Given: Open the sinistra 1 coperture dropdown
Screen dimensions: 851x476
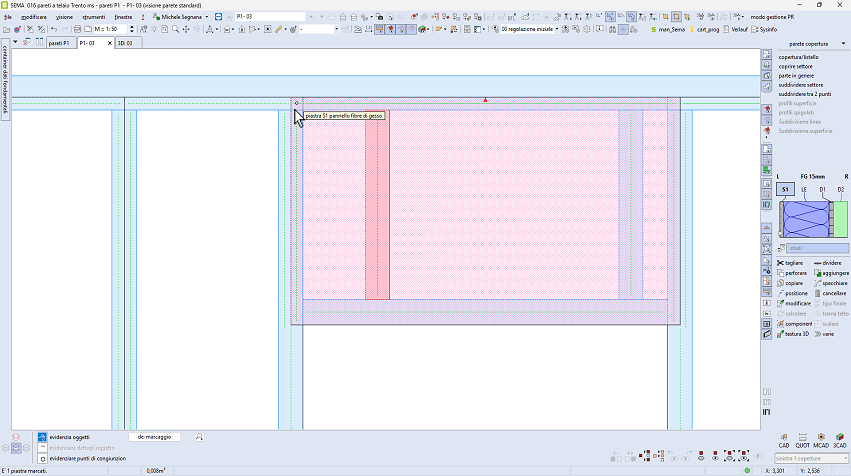Looking at the screenshot, I should 812,457.
